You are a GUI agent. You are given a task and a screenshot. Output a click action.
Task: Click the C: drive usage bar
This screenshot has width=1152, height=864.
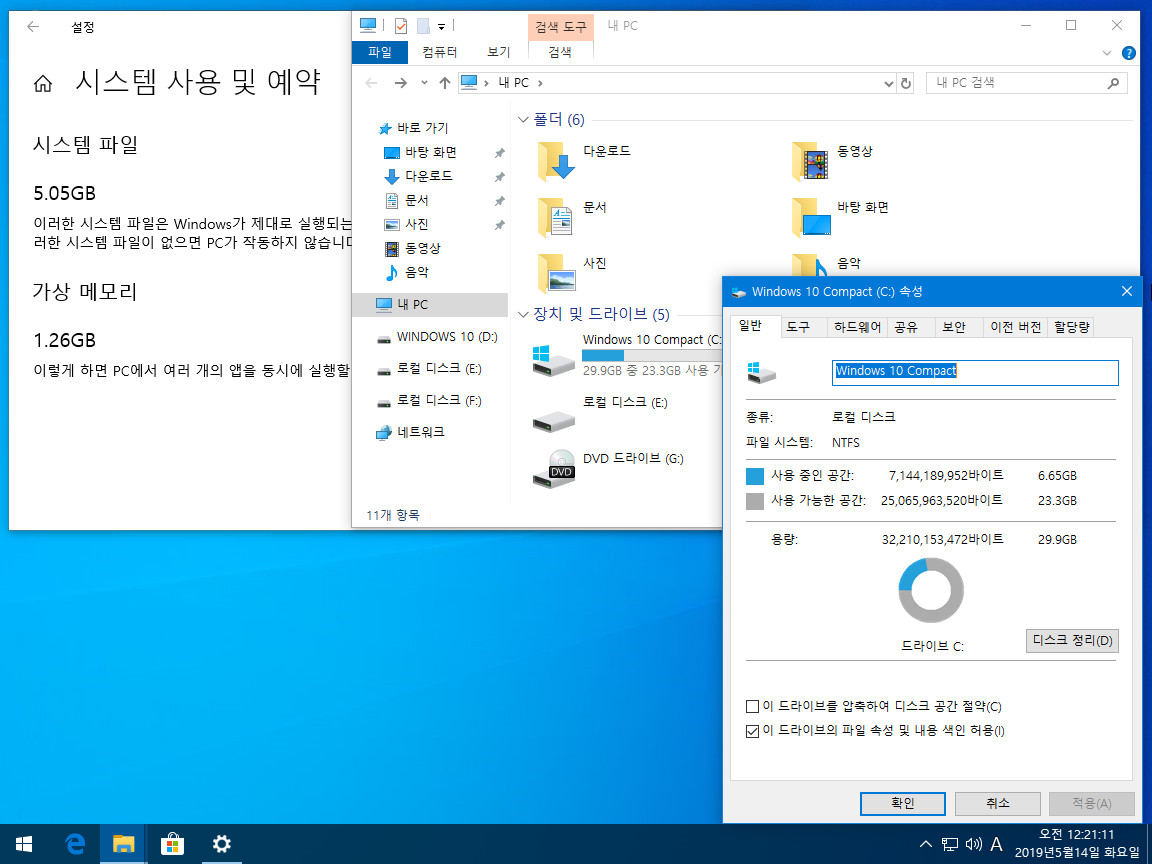pos(652,355)
